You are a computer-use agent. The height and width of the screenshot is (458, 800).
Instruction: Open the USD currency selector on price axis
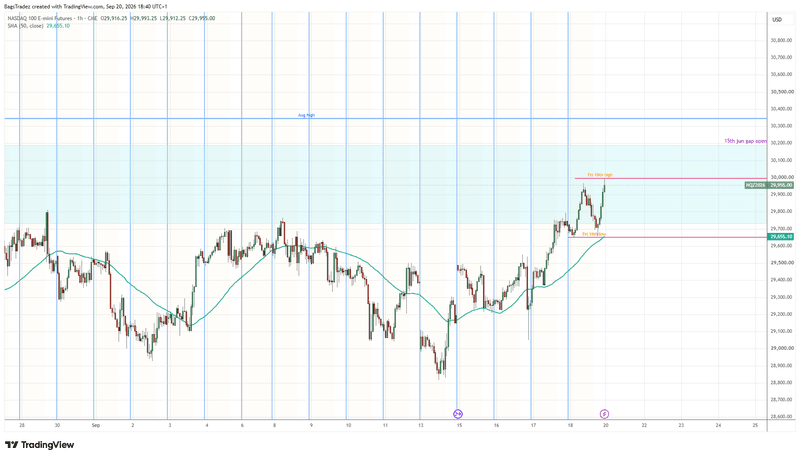(x=777, y=20)
